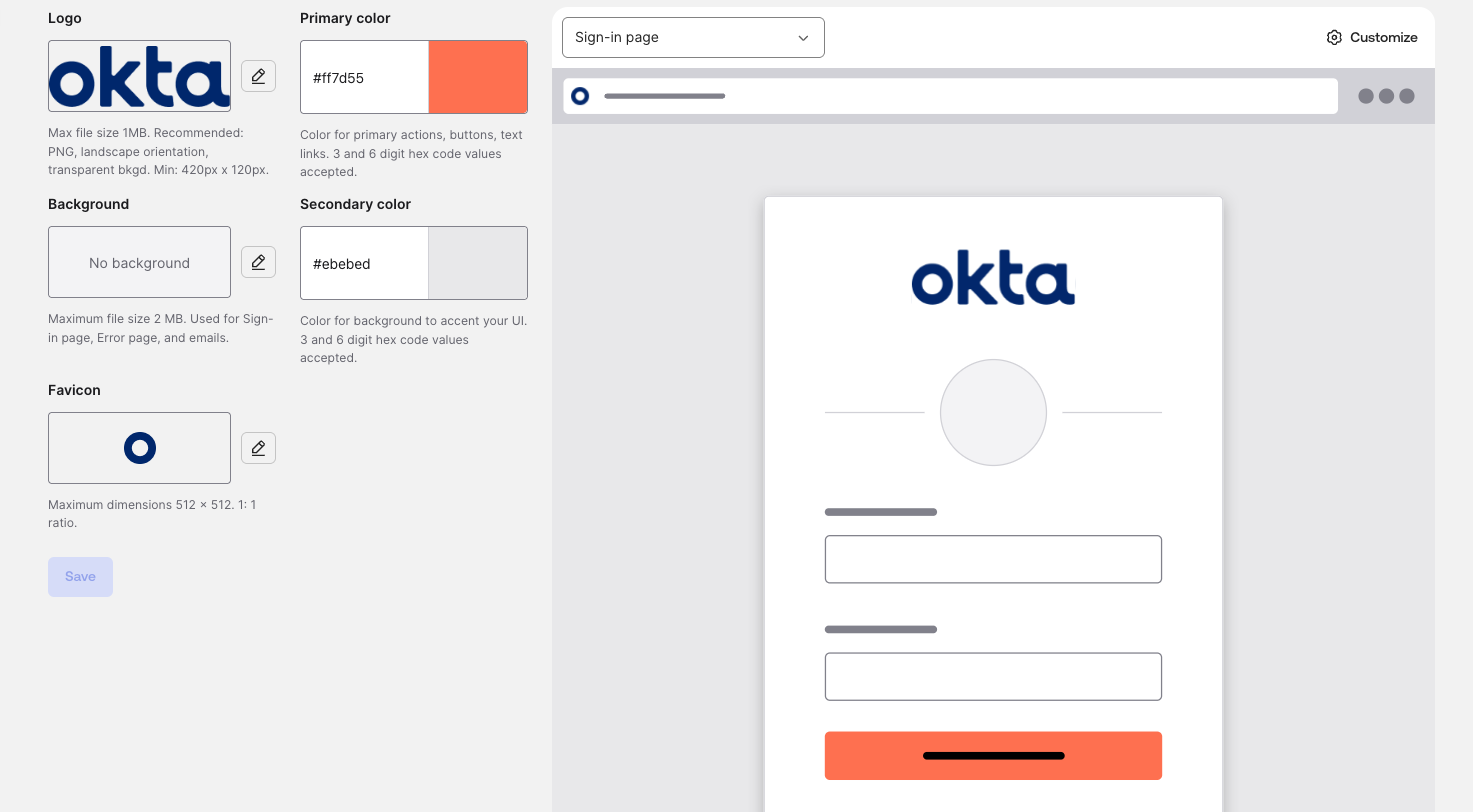1473x812 pixels.
Task: Focus the Primary color hex field #ff7d55
Action: (364, 77)
